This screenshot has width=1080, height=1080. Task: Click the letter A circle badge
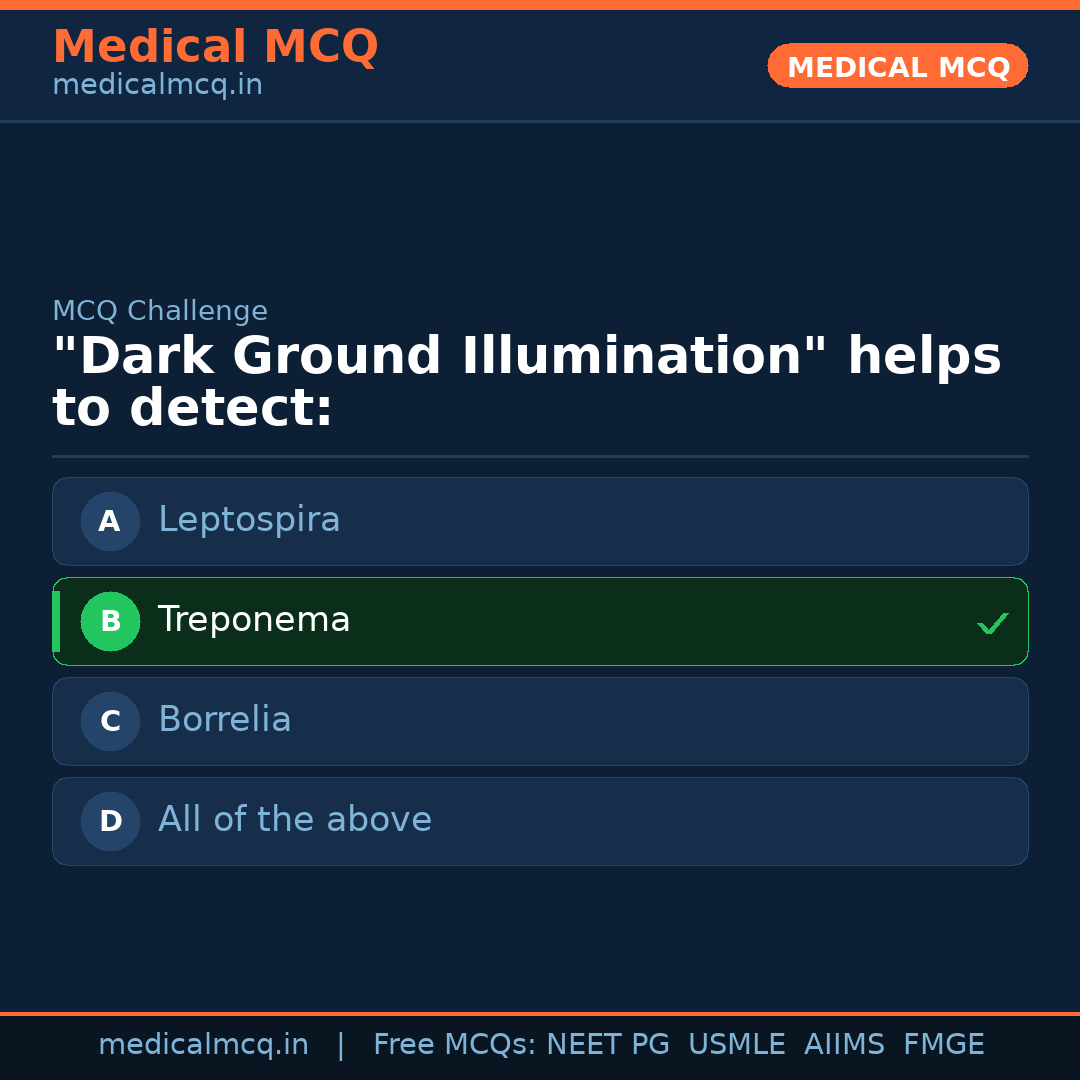(x=110, y=521)
